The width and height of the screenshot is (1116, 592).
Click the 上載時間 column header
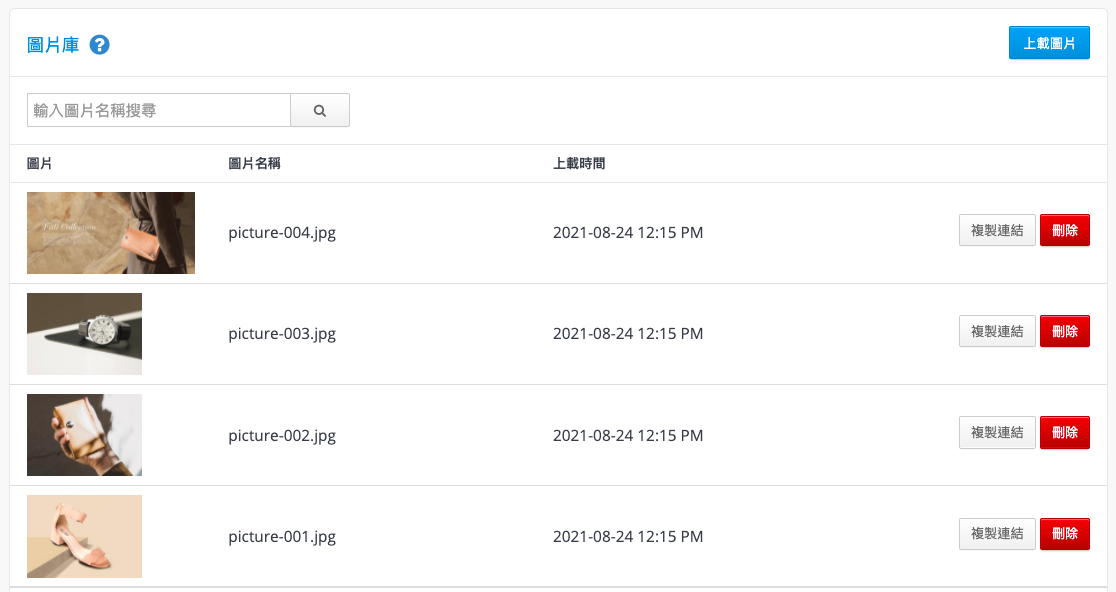[x=579, y=164]
